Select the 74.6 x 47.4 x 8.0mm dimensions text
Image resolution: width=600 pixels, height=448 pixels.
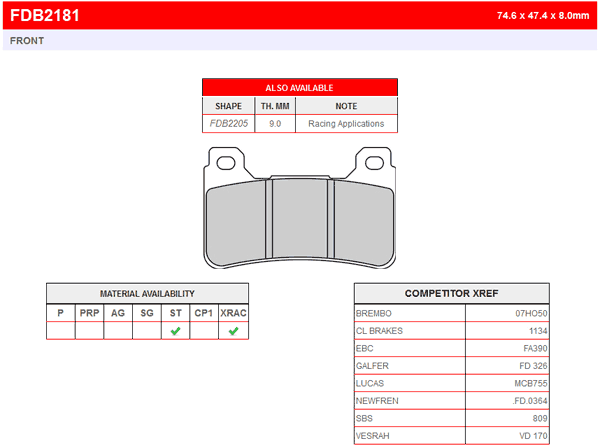(543, 16)
